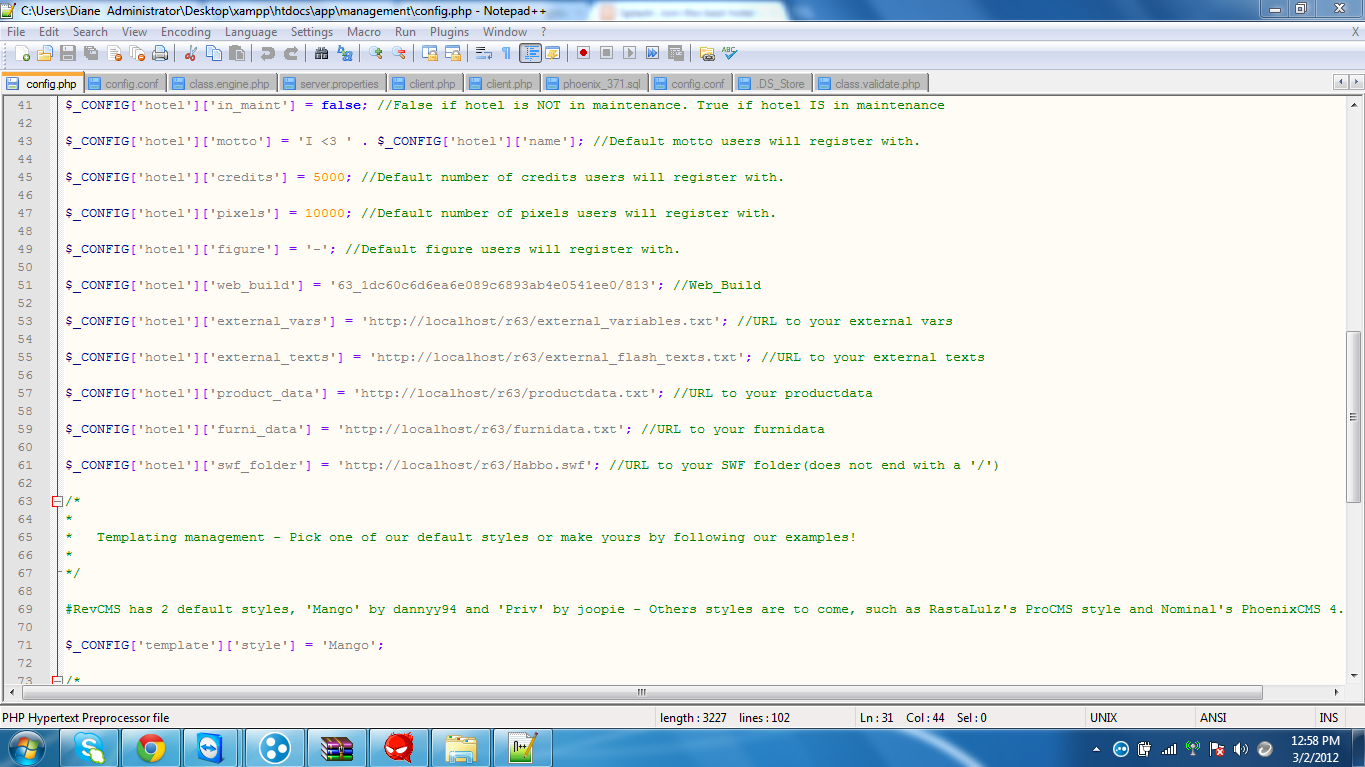Viewport: 1365px width, 767px height.
Task: Click the Redo arrow icon
Action: pos(291,53)
